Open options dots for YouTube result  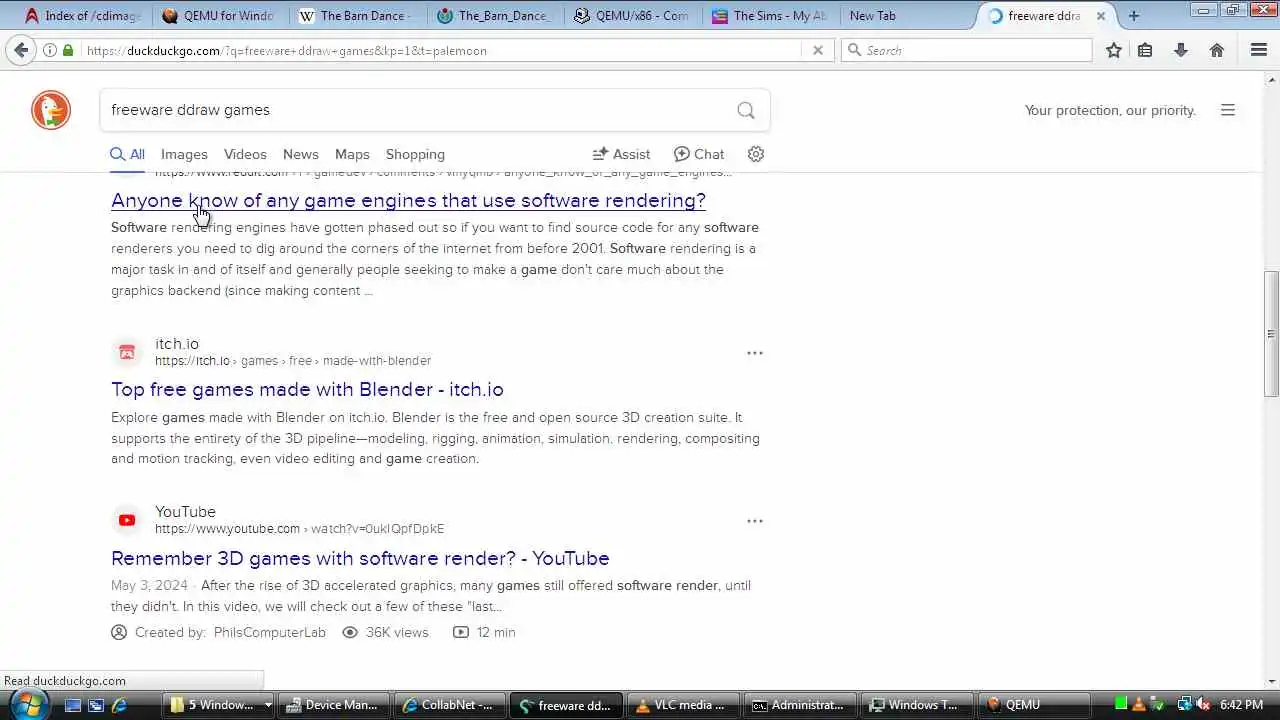pyautogui.click(x=755, y=521)
